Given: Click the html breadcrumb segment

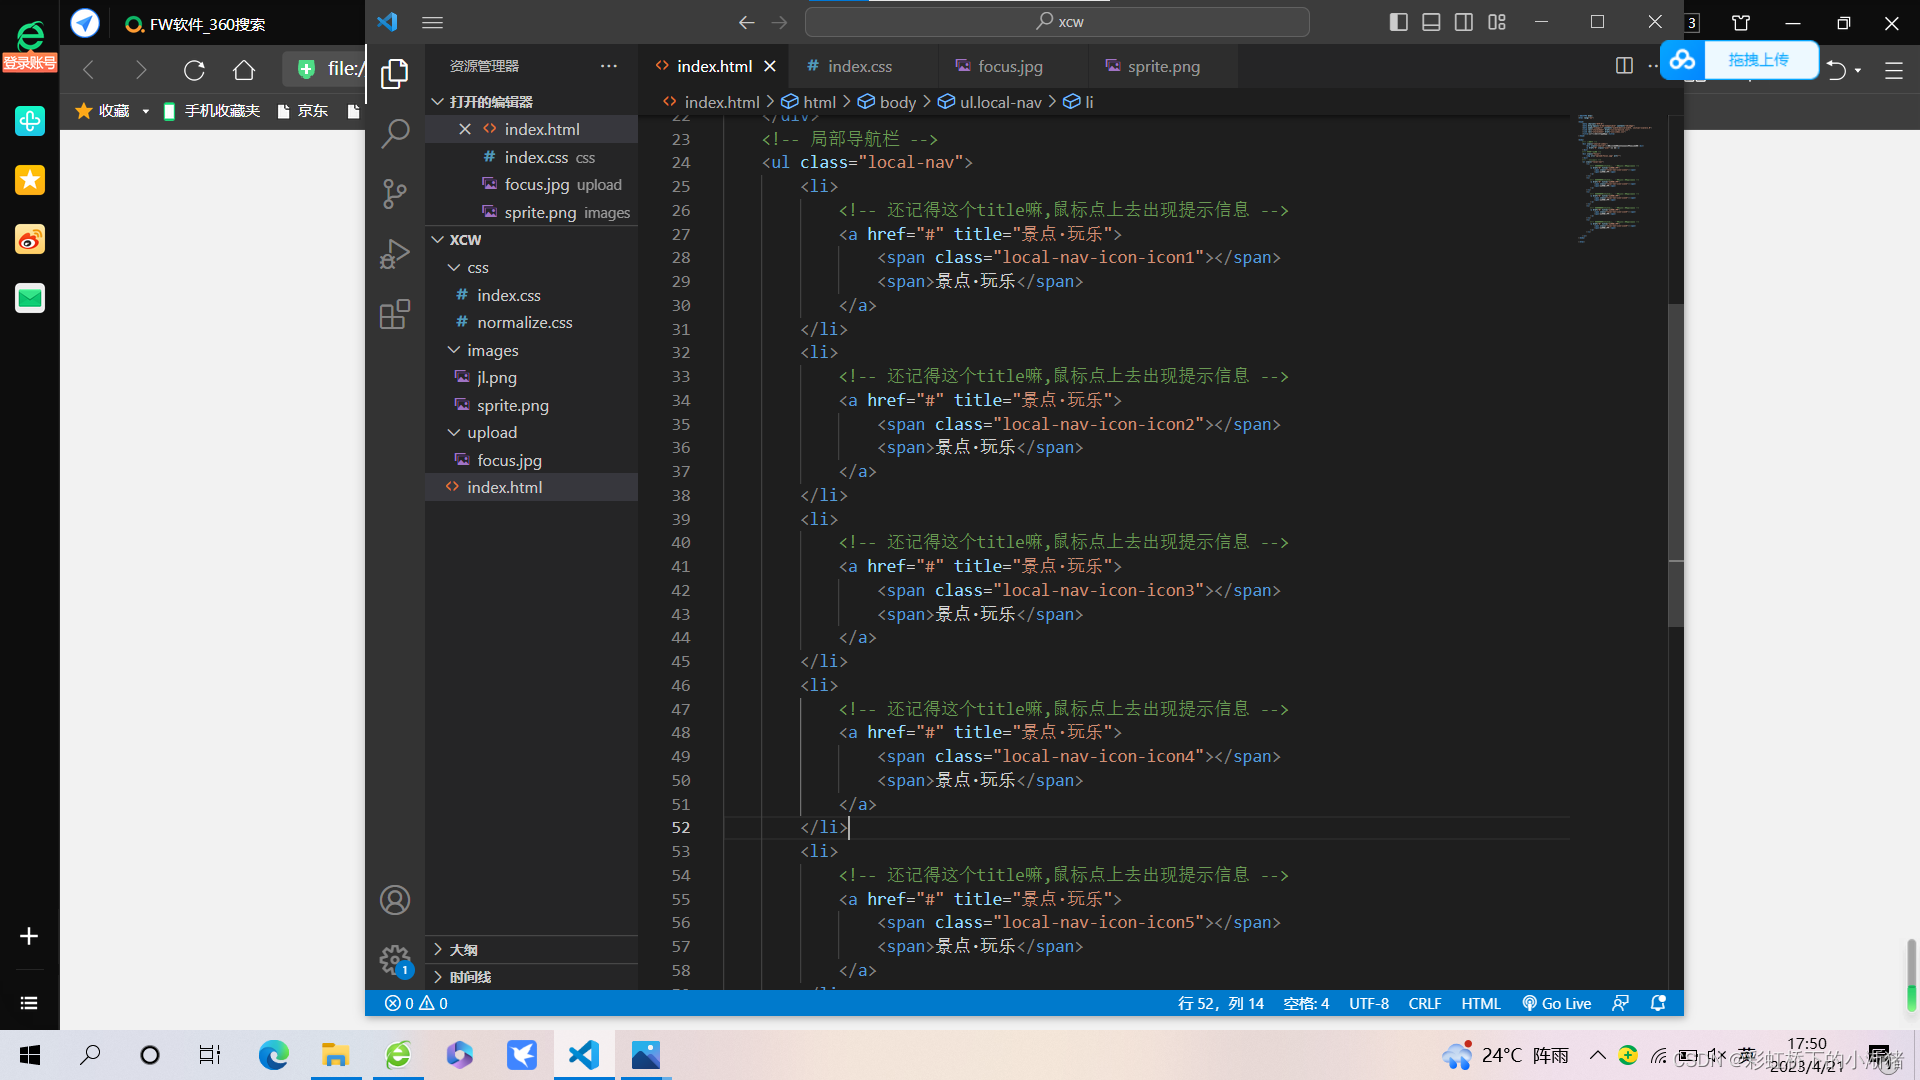Looking at the screenshot, I should click(808, 102).
